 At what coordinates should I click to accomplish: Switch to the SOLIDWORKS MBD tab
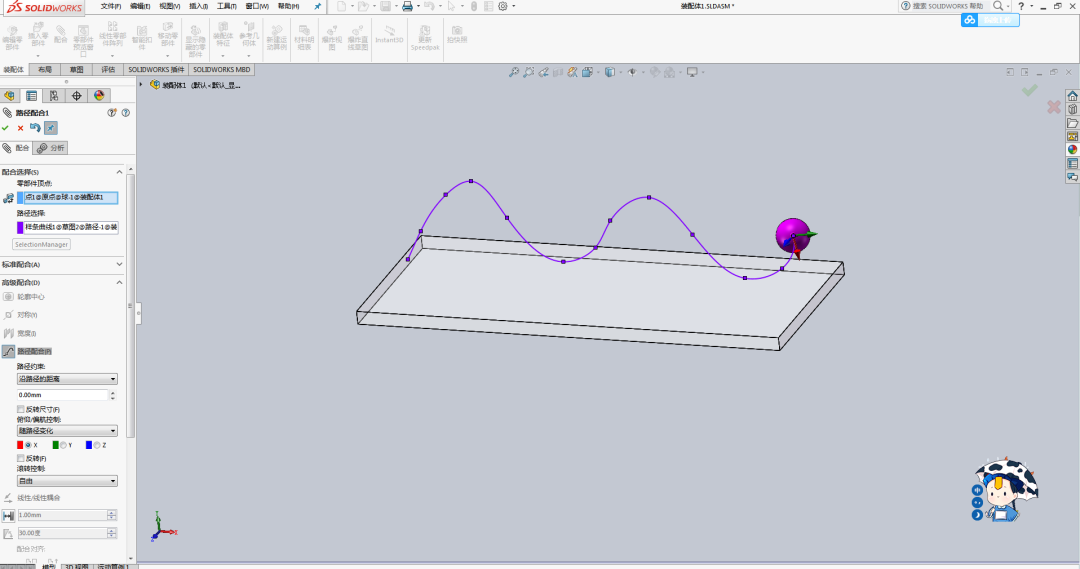(x=222, y=70)
